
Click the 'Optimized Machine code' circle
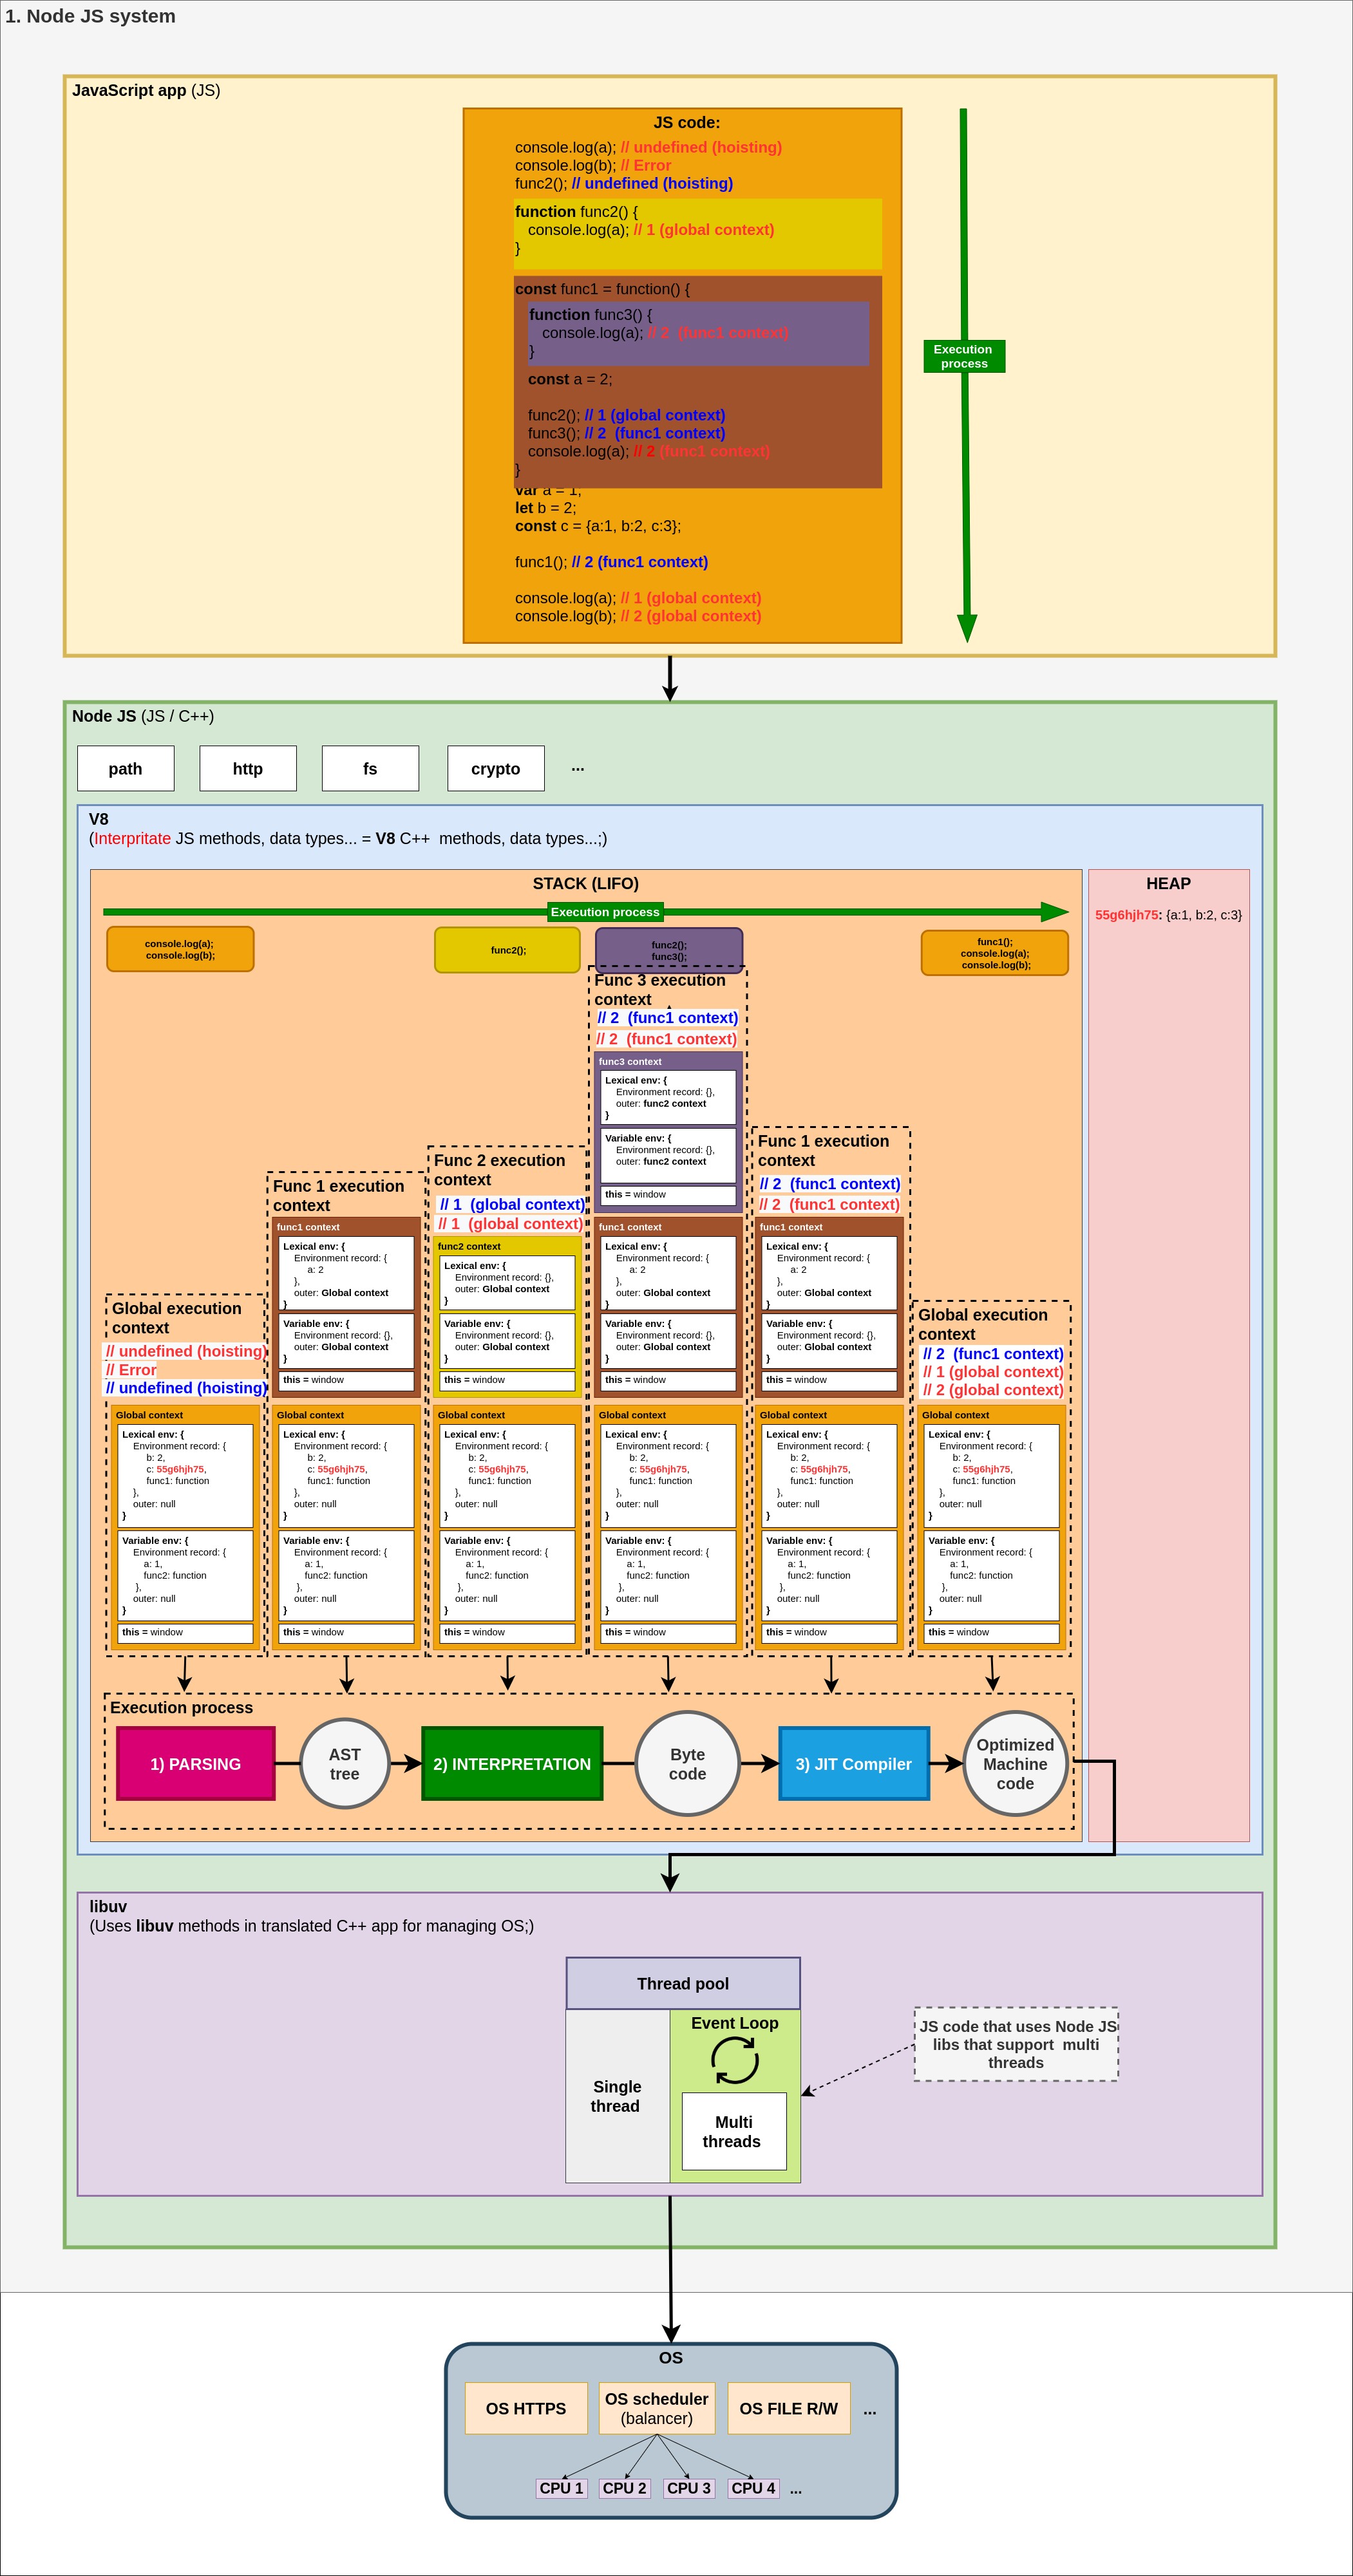pos(1015,1764)
